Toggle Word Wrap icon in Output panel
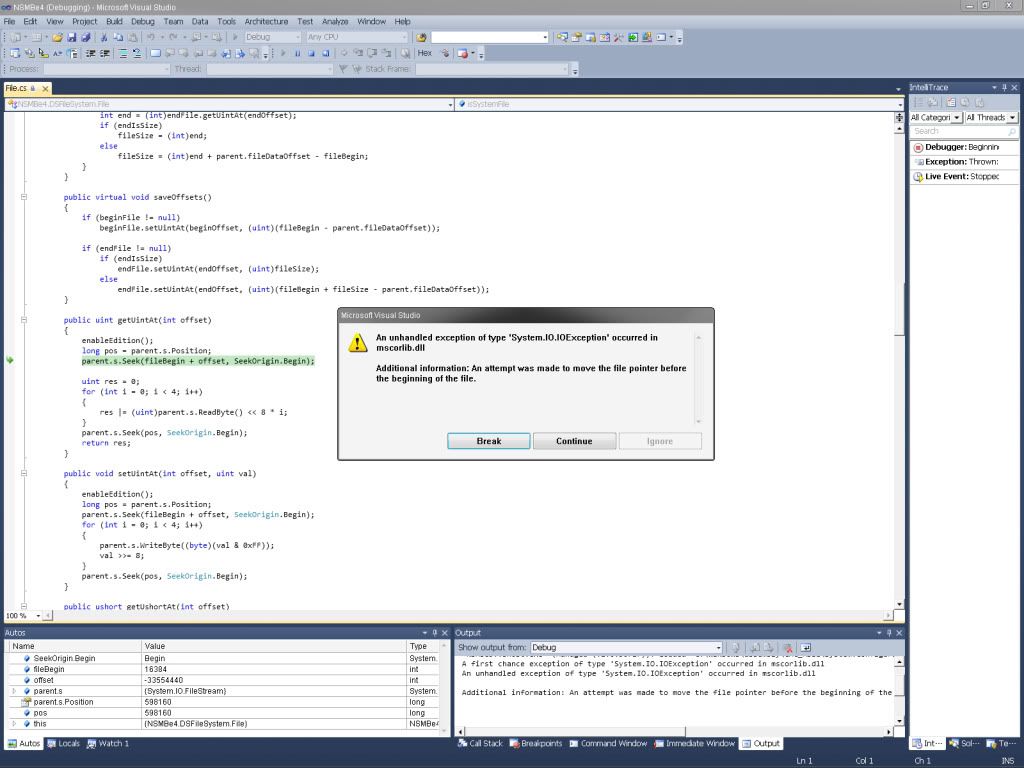This screenshot has width=1024, height=768. point(806,648)
